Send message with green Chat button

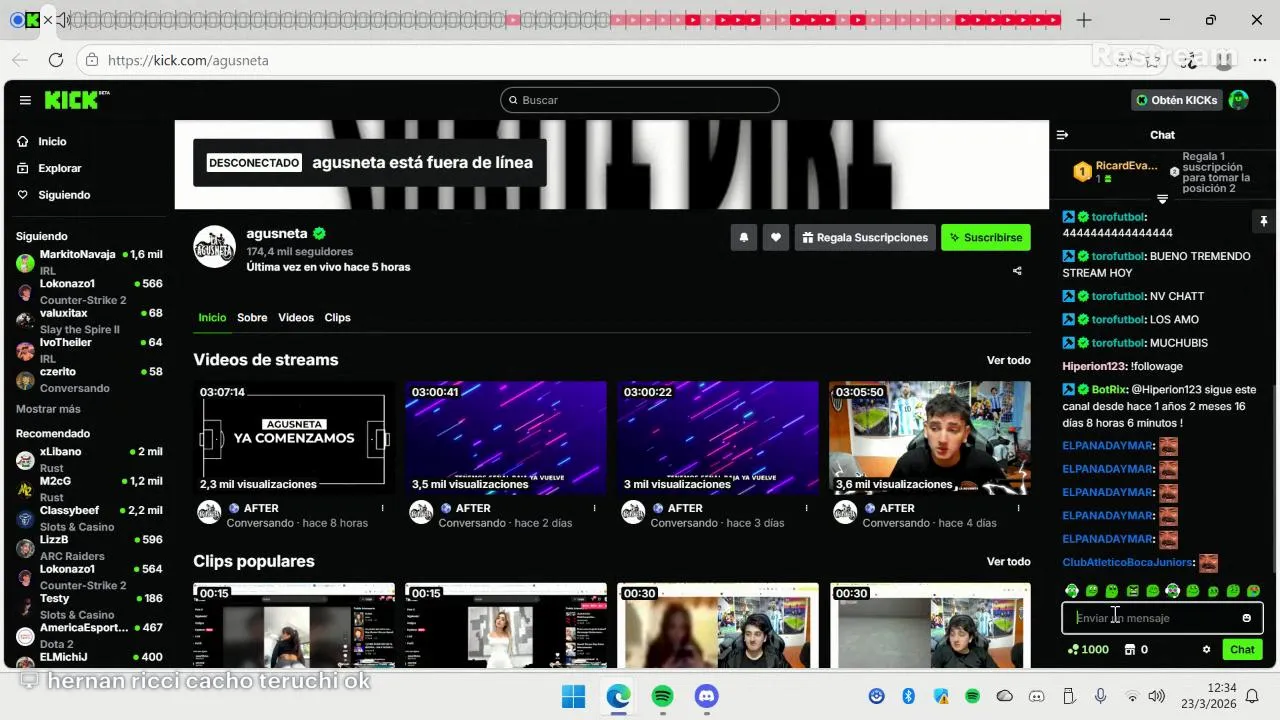(x=1242, y=649)
